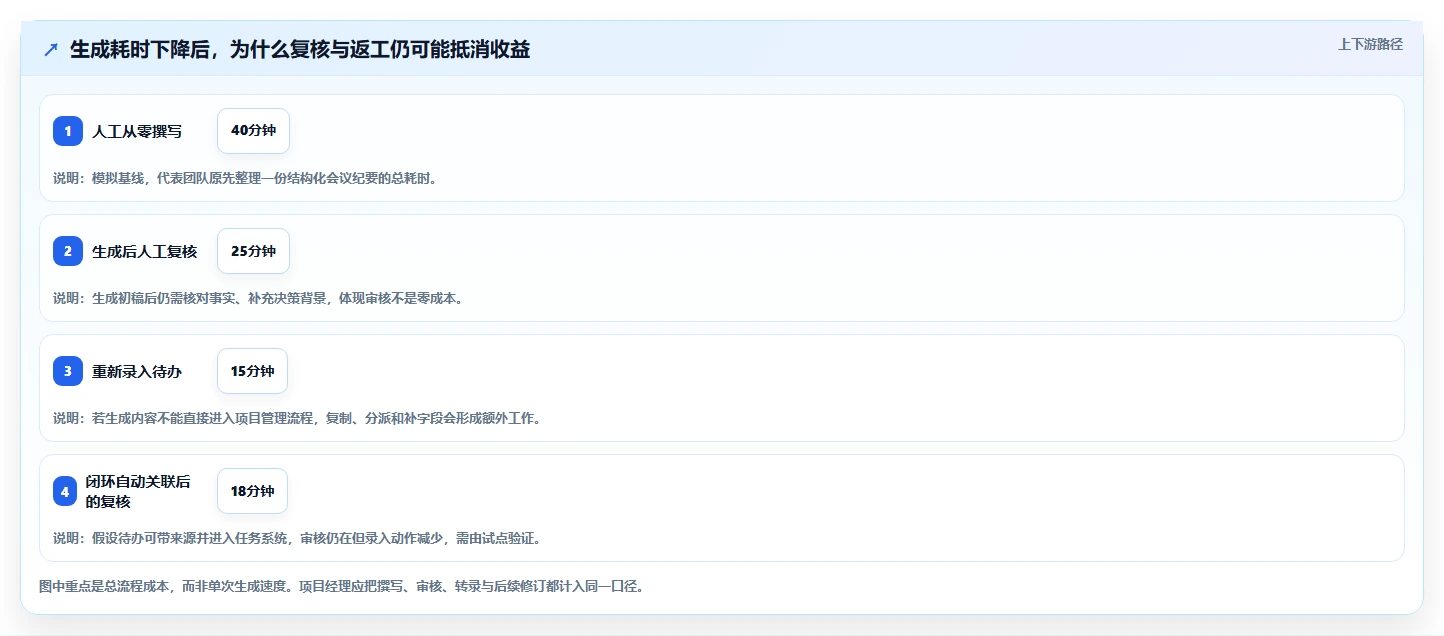Click the description starting 说明：生成初稿后仍需核对事实
The width and height of the screenshot is (1444, 636).
coord(258,298)
